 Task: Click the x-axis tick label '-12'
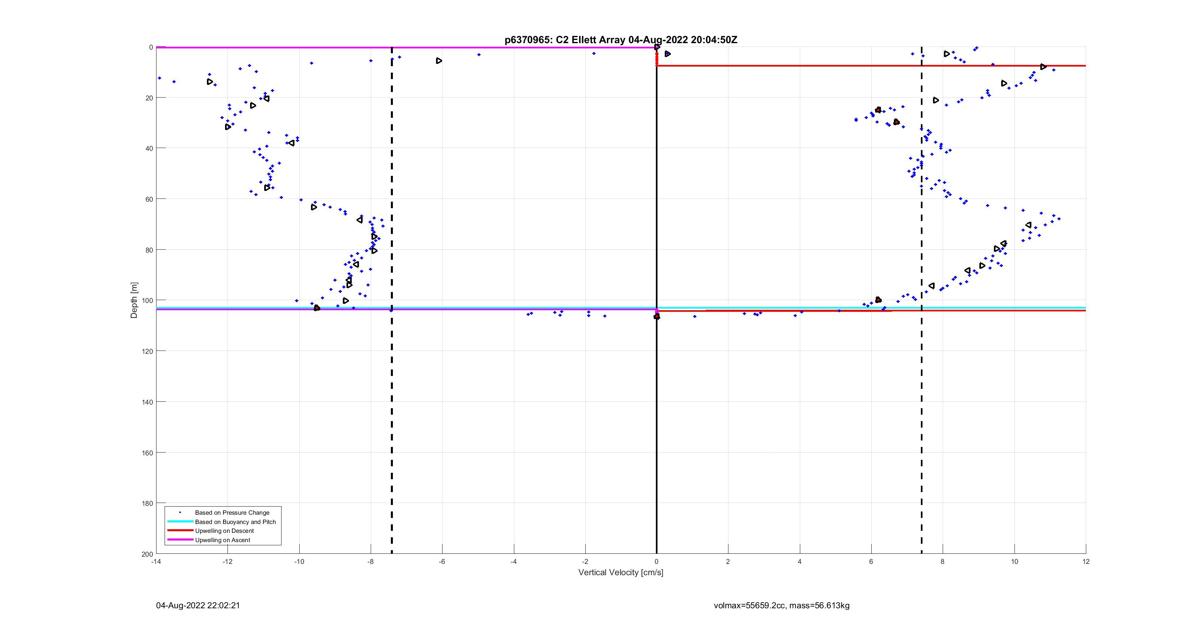tap(227, 561)
